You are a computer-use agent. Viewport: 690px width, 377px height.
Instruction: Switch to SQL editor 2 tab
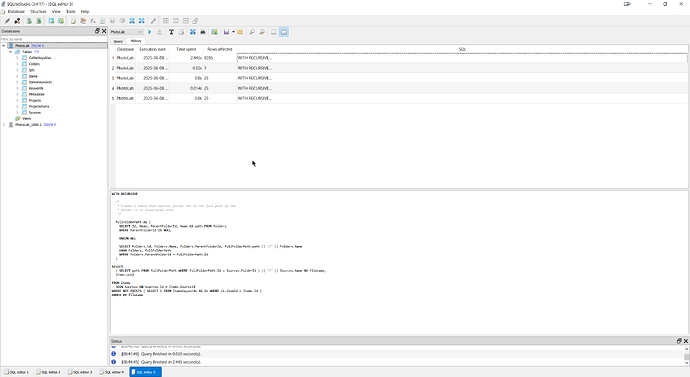48,372
